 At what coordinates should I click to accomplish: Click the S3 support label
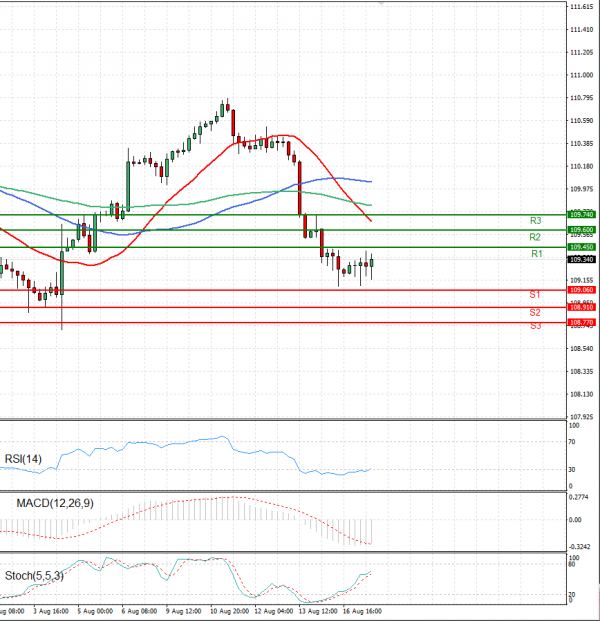click(535, 326)
